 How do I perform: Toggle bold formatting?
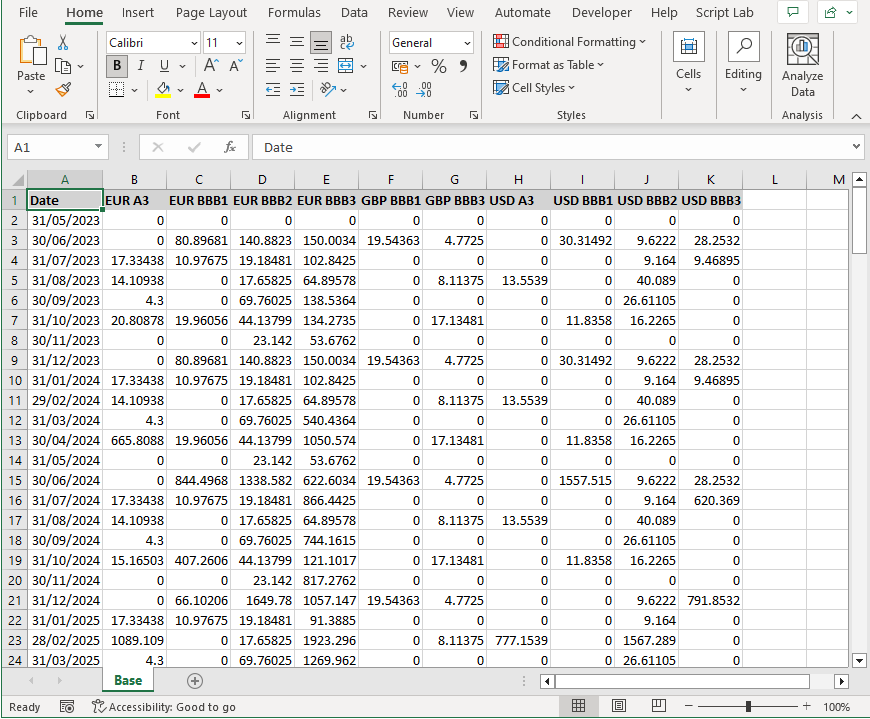click(x=116, y=65)
